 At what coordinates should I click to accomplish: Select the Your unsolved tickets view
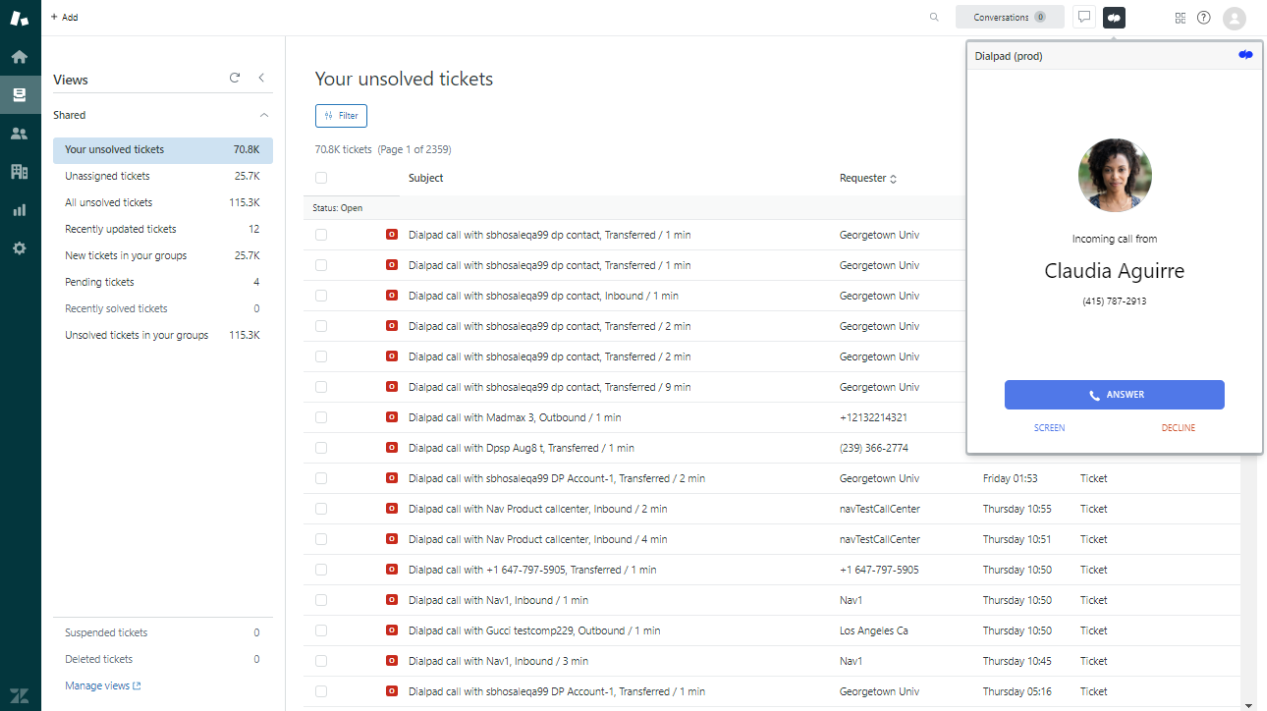point(163,150)
